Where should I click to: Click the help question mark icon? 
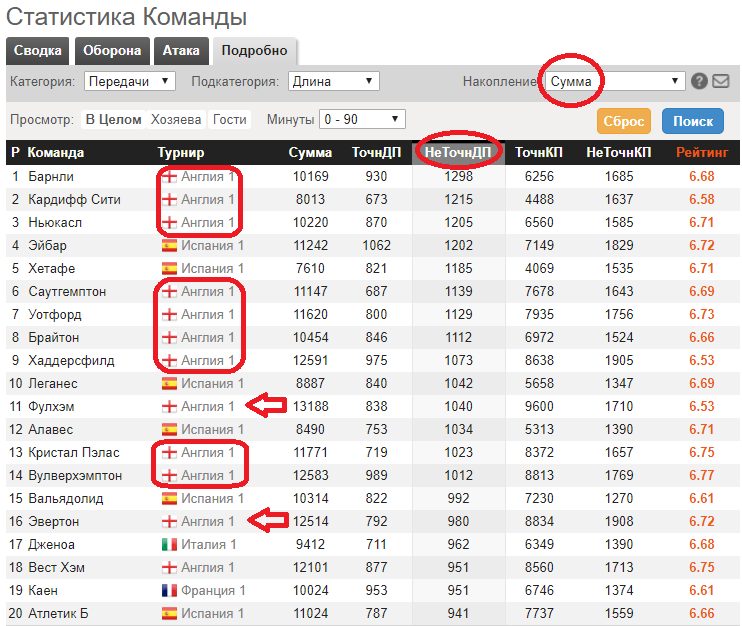700,81
